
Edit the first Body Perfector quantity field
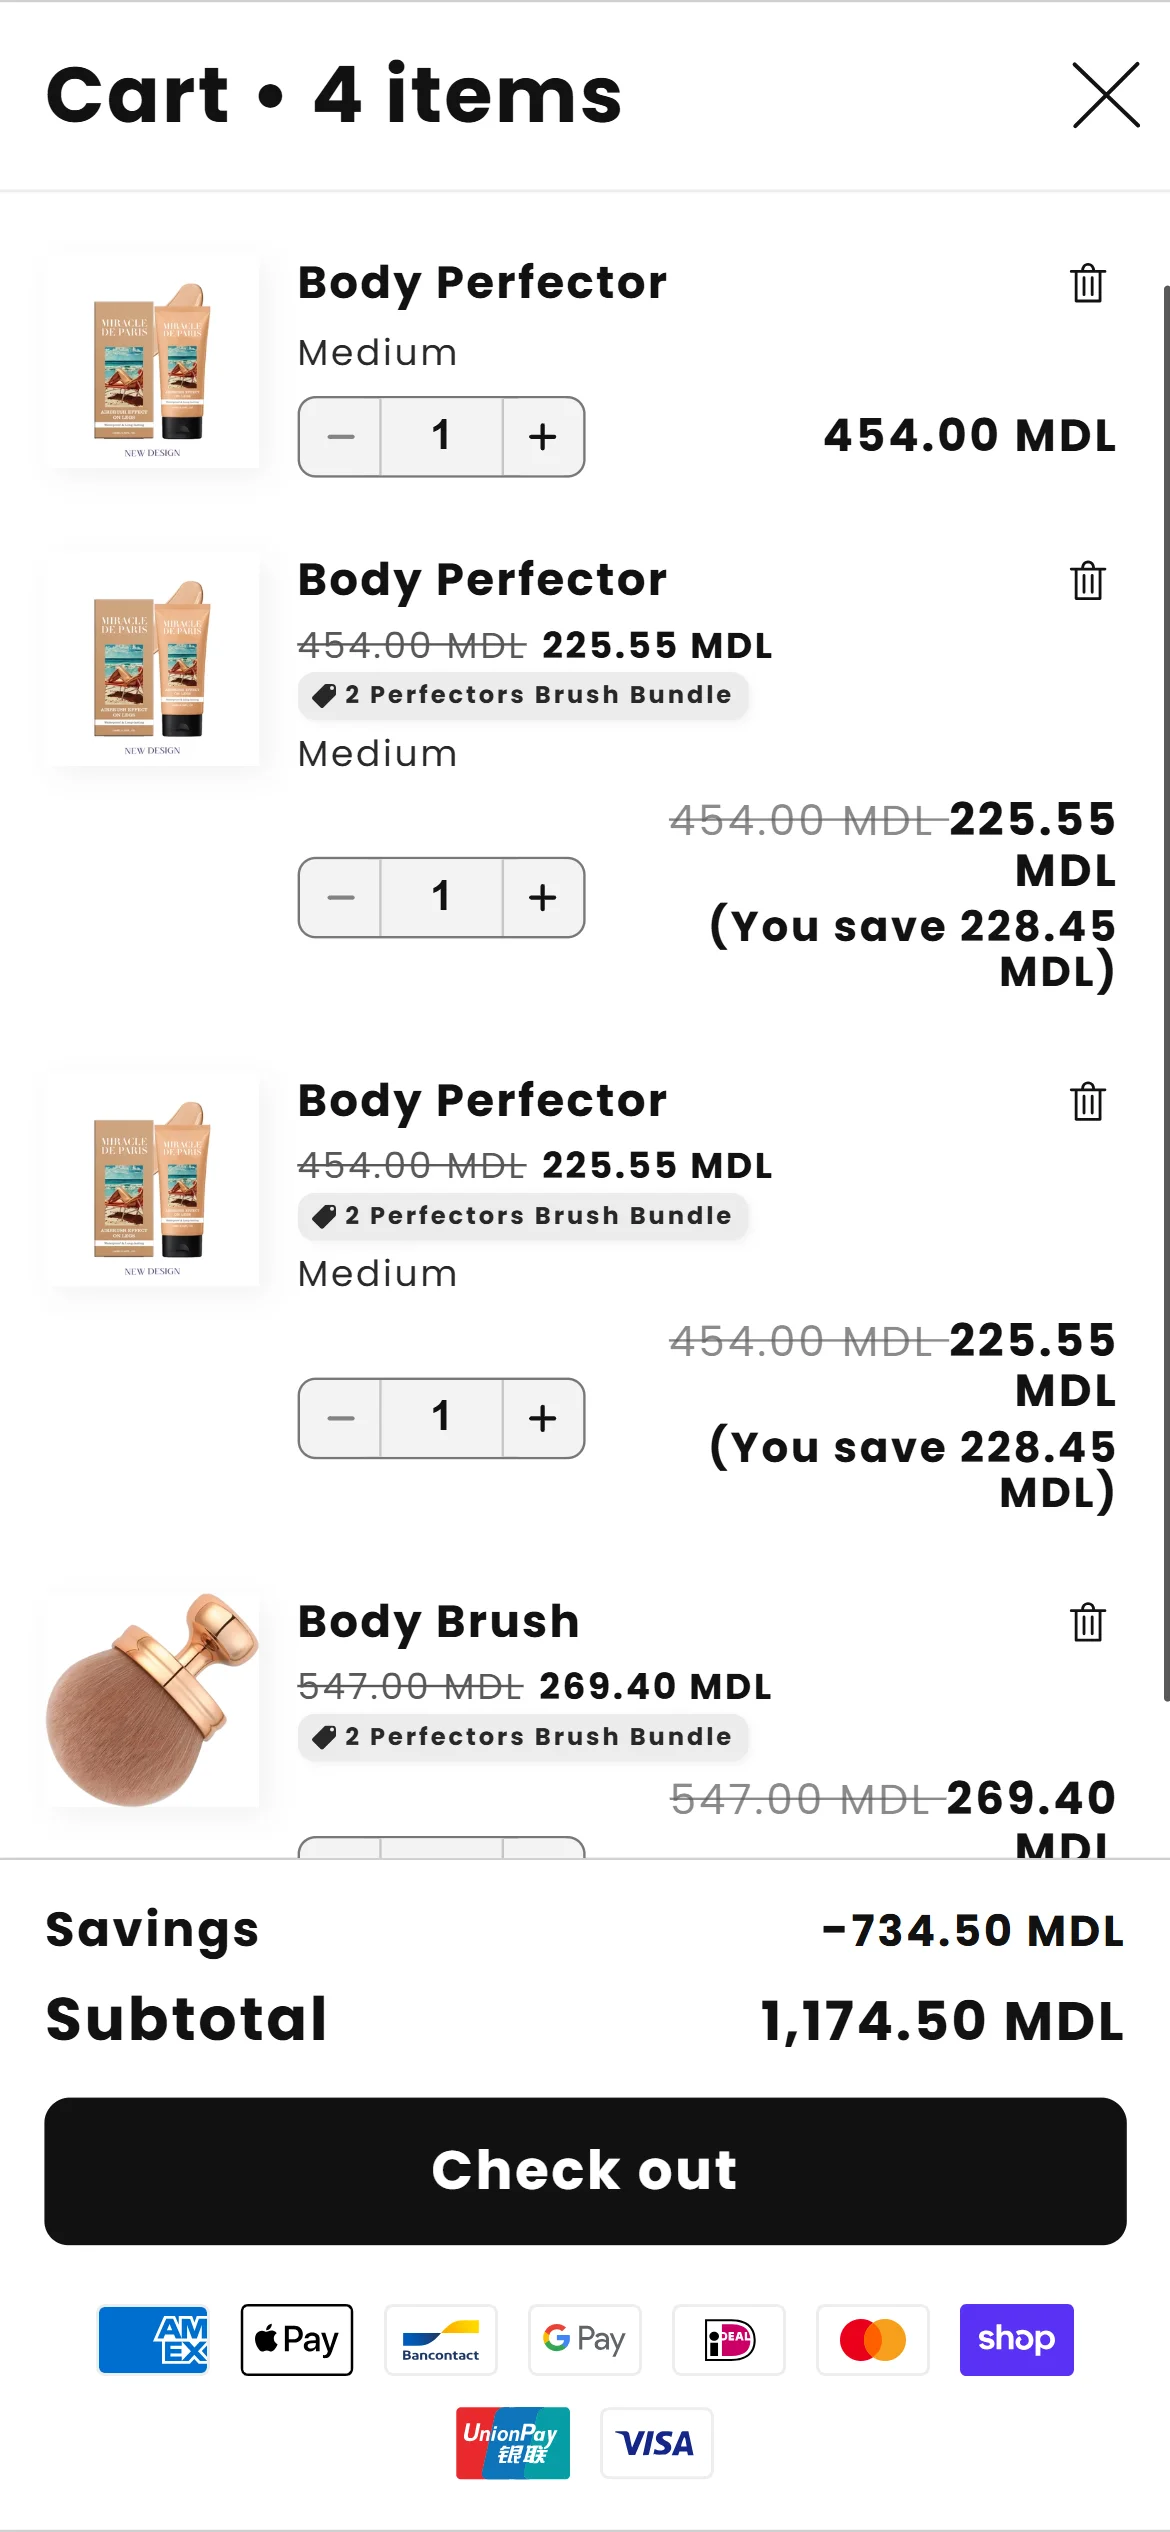(441, 437)
